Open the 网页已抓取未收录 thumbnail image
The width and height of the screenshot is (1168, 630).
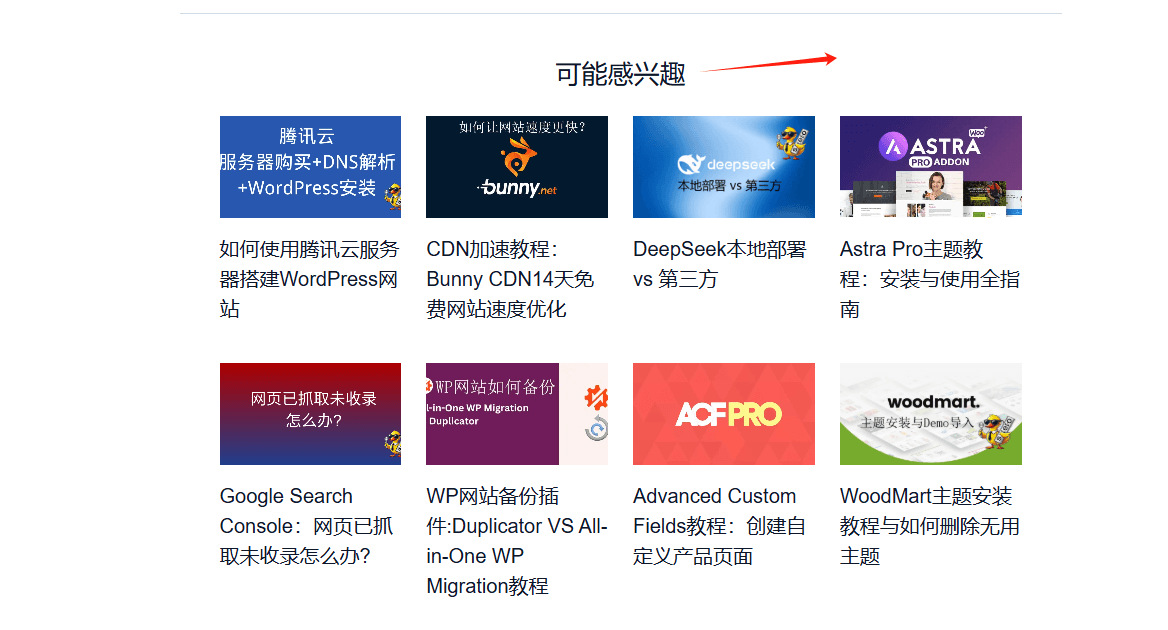tap(310, 414)
